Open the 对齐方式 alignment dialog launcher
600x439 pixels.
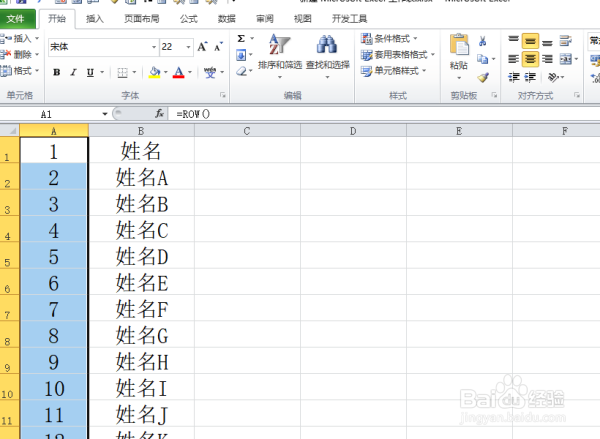[577, 96]
